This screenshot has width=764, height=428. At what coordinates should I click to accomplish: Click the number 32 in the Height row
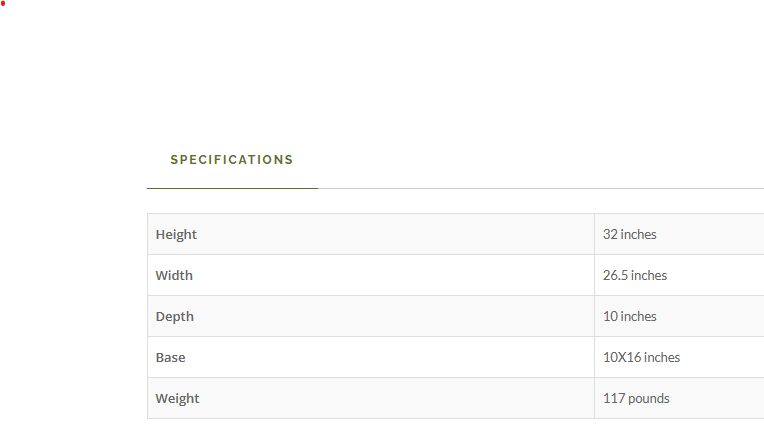[x=610, y=234]
